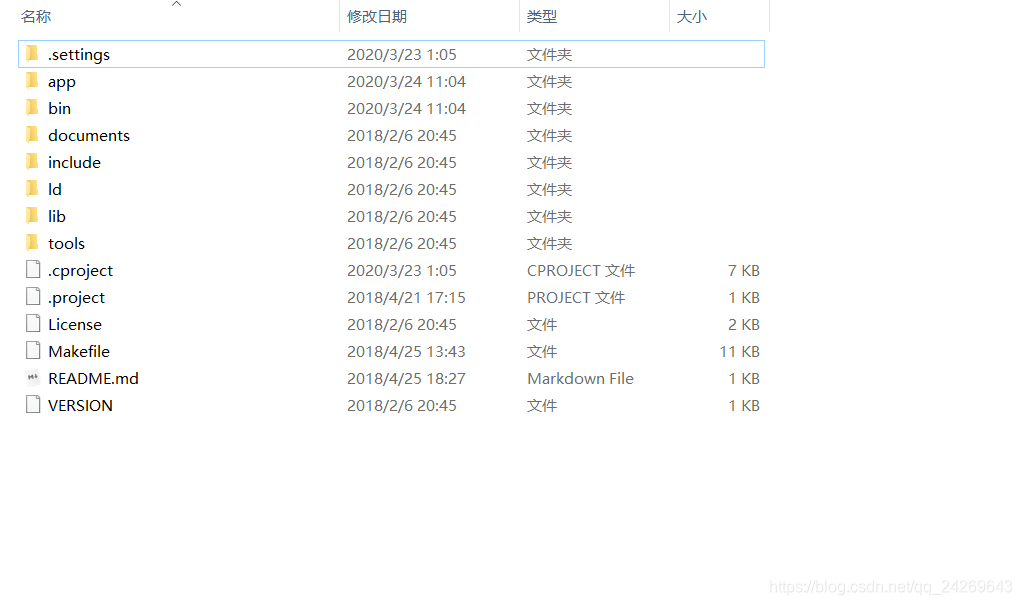Click the README.md Markdown file icon
The height and width of the screenshot is (605, 1022).
pyautogui.click(x=31, y=378)
